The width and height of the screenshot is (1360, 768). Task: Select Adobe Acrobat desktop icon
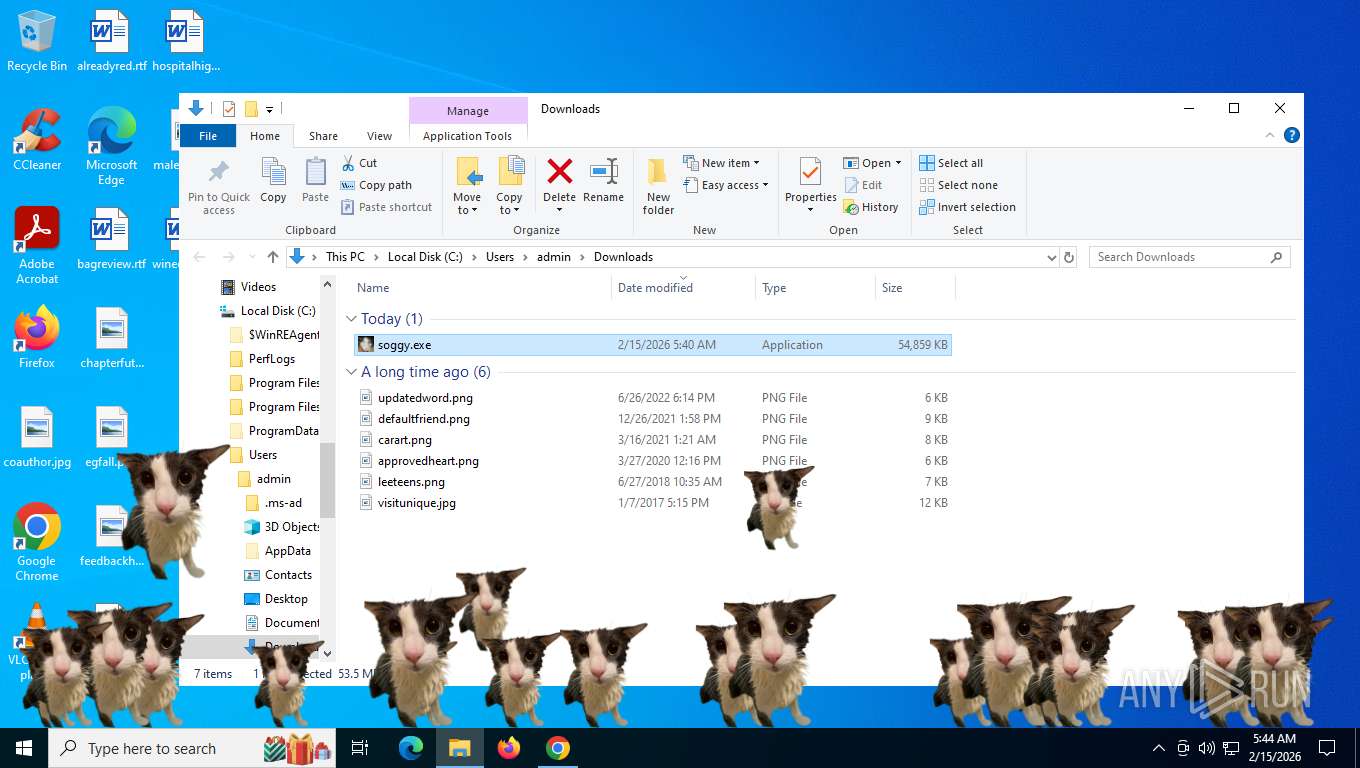pos(37,246)
